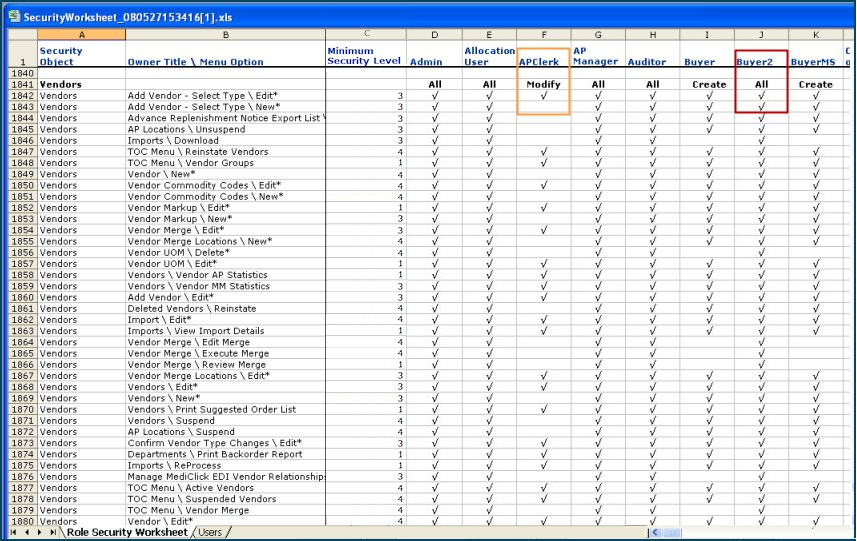
Task: Click the APClerk column header link
Action: [538, 62]
